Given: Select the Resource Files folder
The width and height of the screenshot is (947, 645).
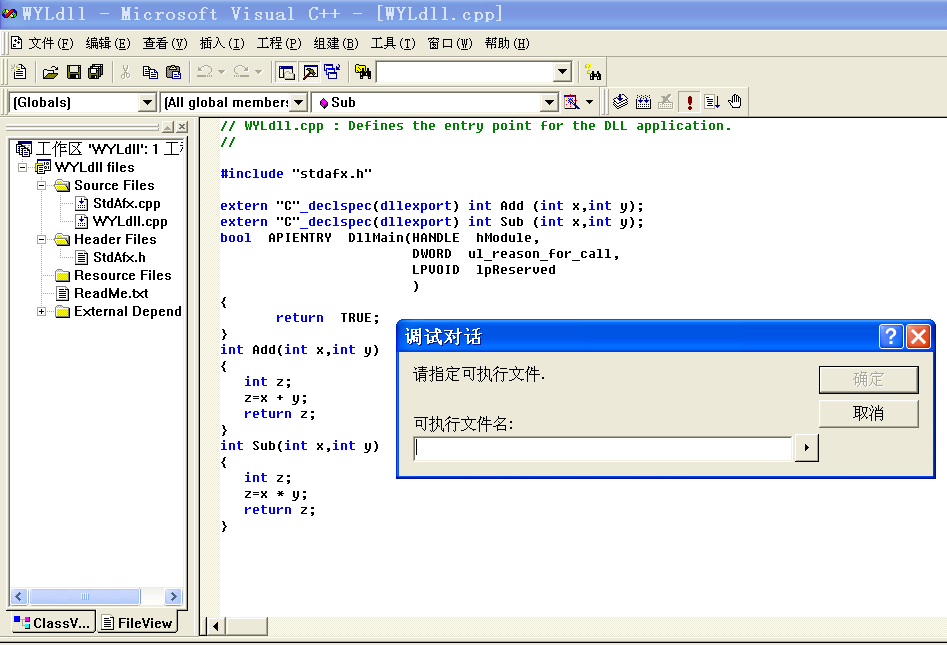Looking at the screenshot, I should click(x=123, y=275).
